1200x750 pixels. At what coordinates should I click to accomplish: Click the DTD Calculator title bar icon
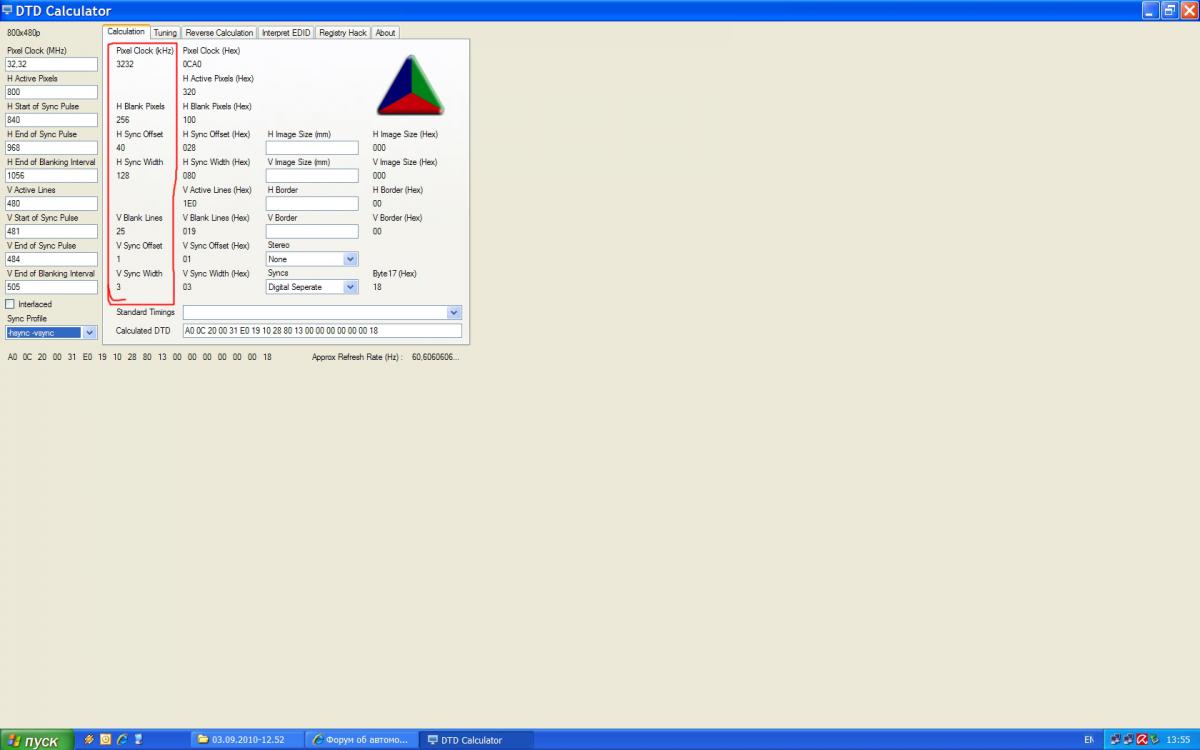[8, 10]
